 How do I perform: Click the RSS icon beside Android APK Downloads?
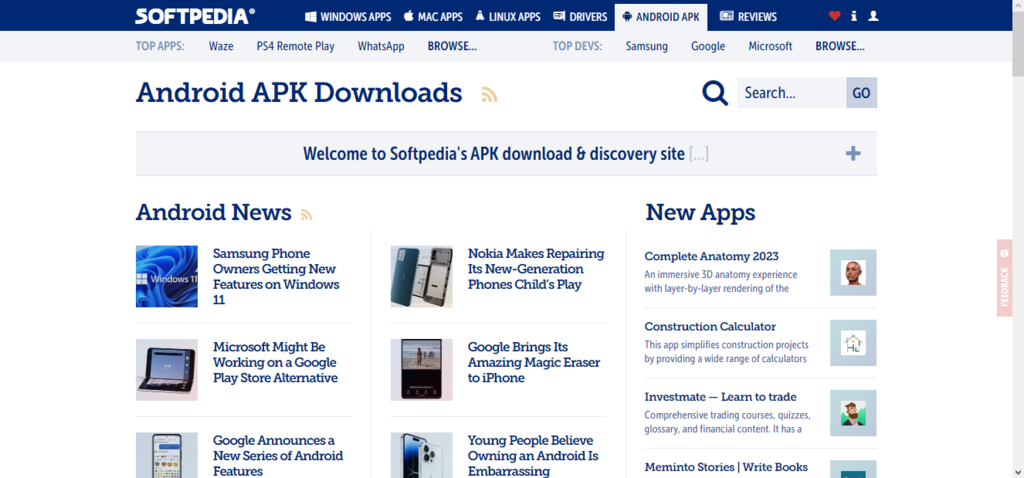(x=489, y=95)
